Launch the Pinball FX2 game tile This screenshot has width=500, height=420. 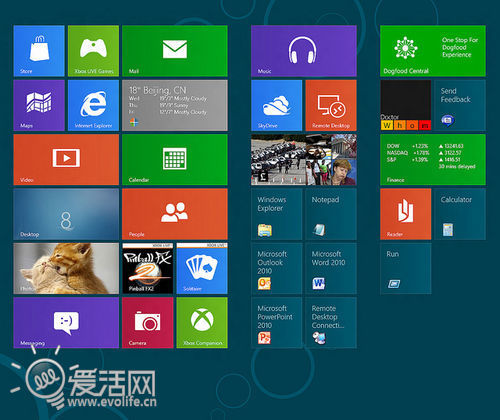[148, 268]
